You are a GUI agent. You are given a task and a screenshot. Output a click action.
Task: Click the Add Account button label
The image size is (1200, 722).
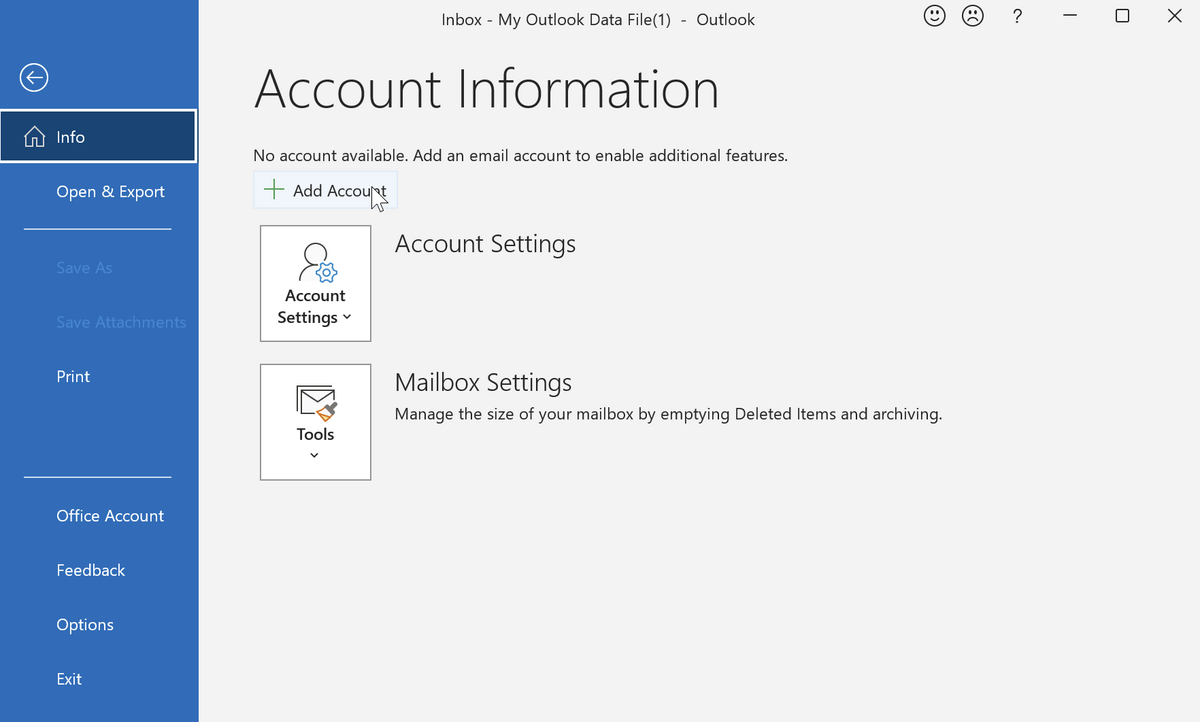click(x=340, y=190)
